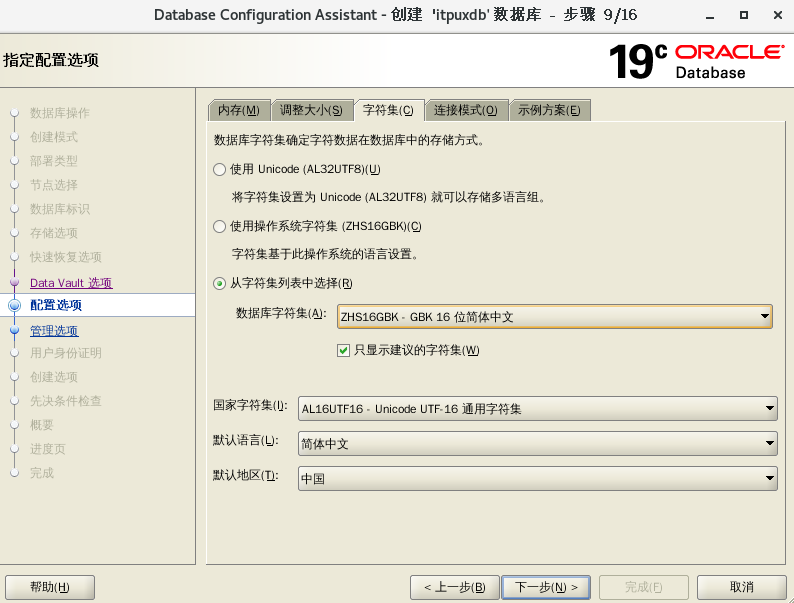The width and height of the screenshot is (794, 603).
Task: Click the 进度页 step text
Action: (48, 449)
